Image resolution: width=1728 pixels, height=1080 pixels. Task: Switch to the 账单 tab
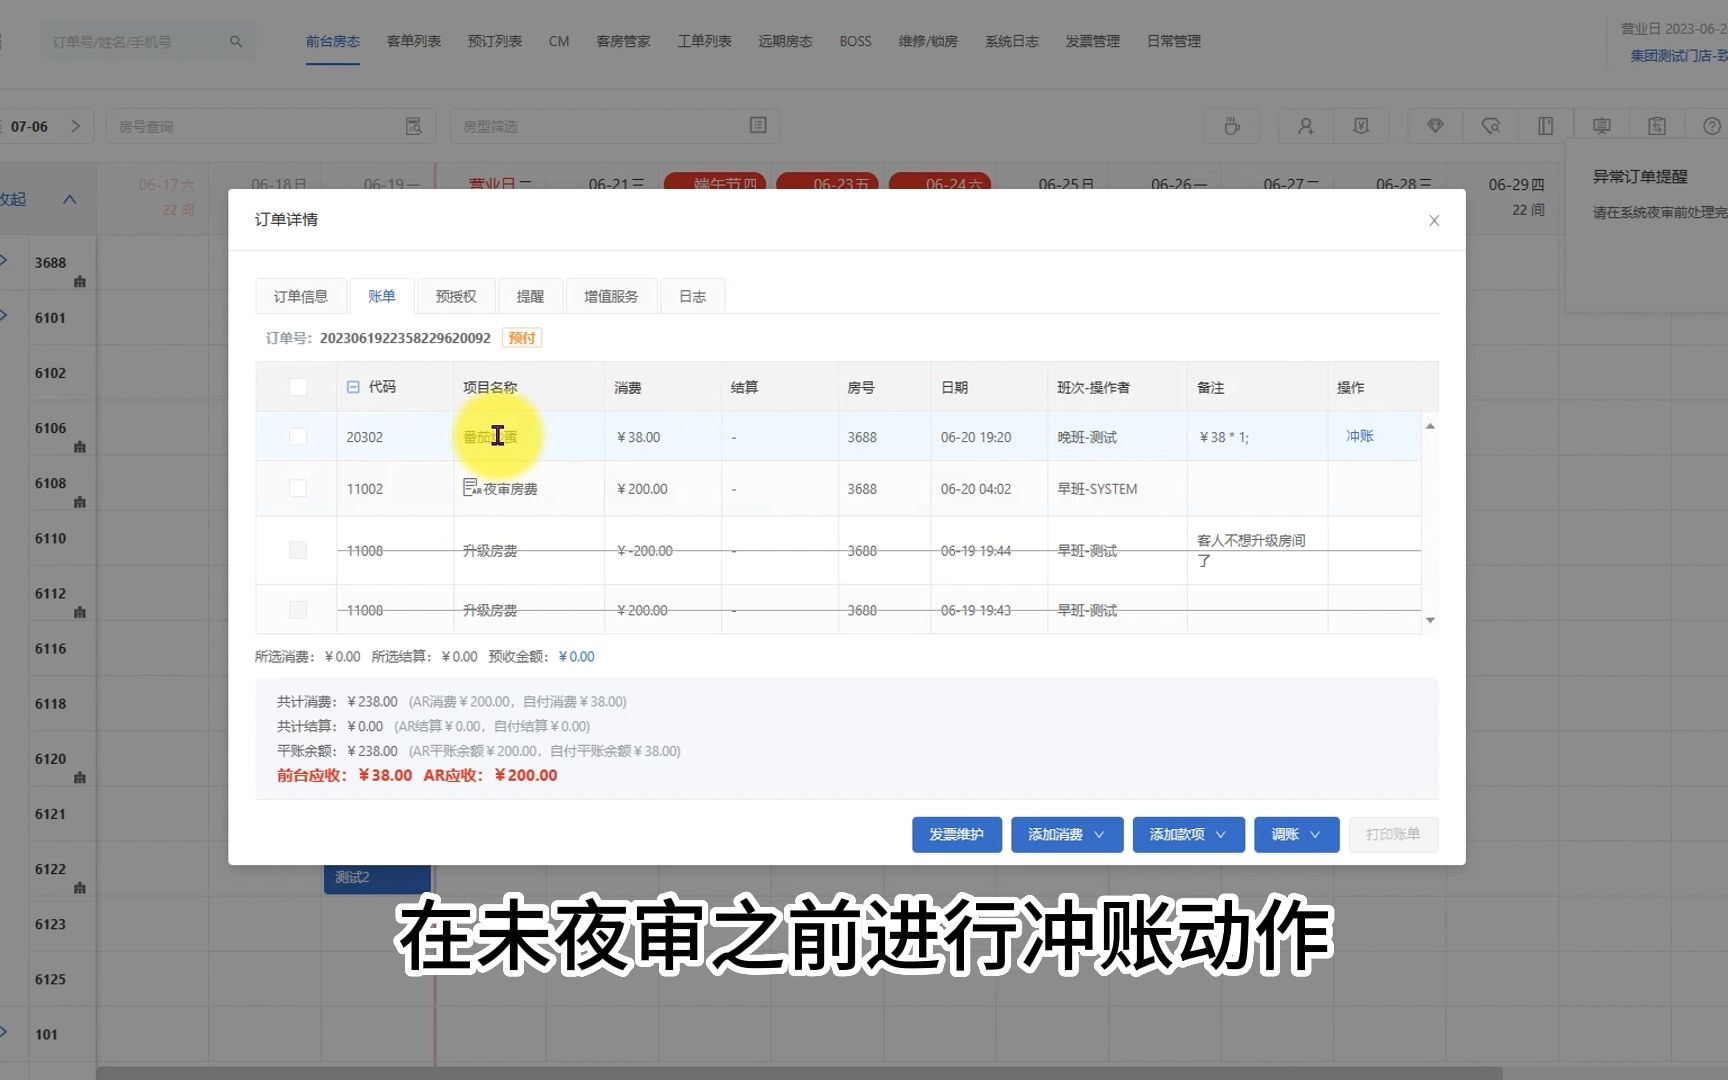pyautogui.click(x=382, y=296)
